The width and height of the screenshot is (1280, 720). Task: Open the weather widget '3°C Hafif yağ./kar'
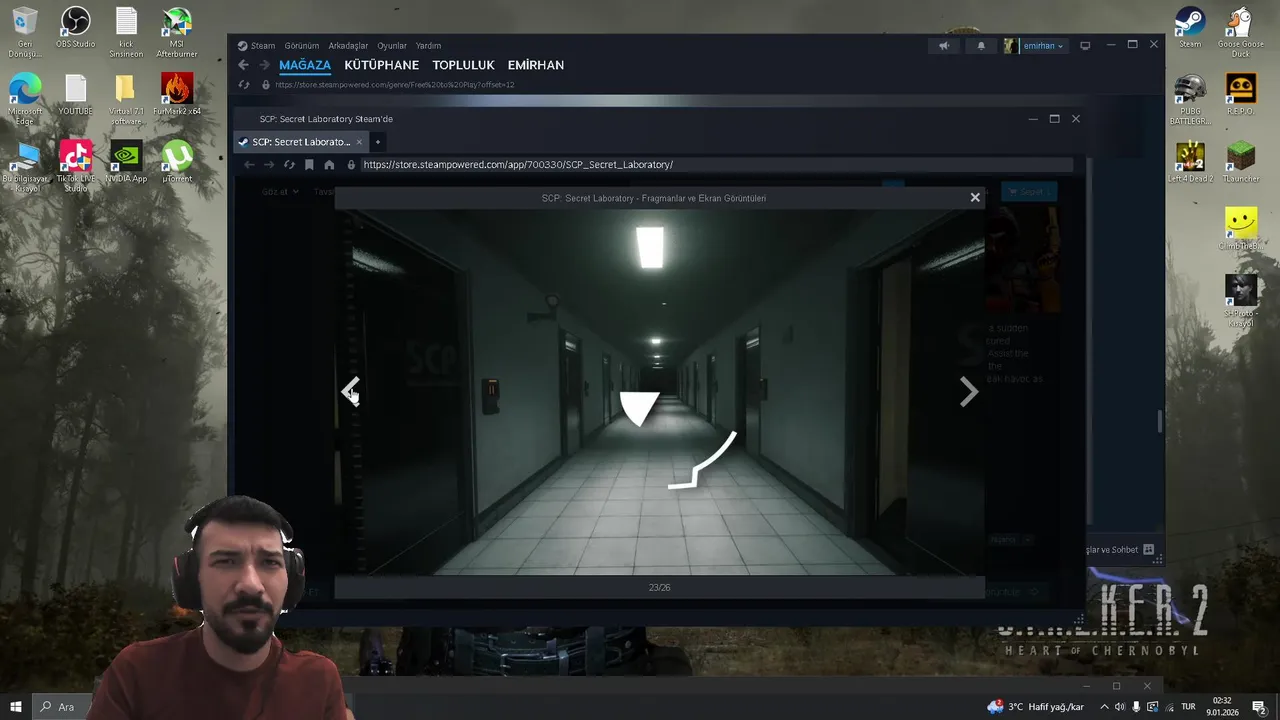tap(1035, 707)
